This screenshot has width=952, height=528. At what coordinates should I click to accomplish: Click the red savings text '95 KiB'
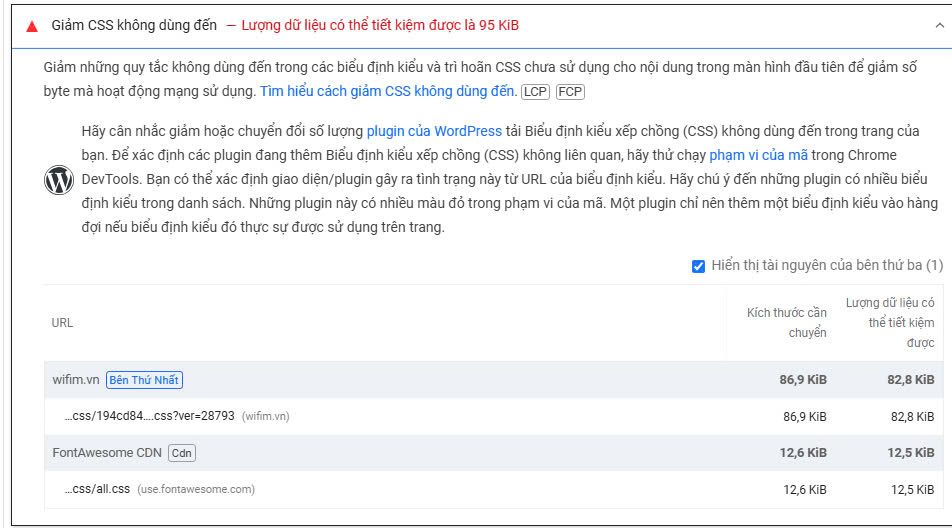[x=498, y=25]
